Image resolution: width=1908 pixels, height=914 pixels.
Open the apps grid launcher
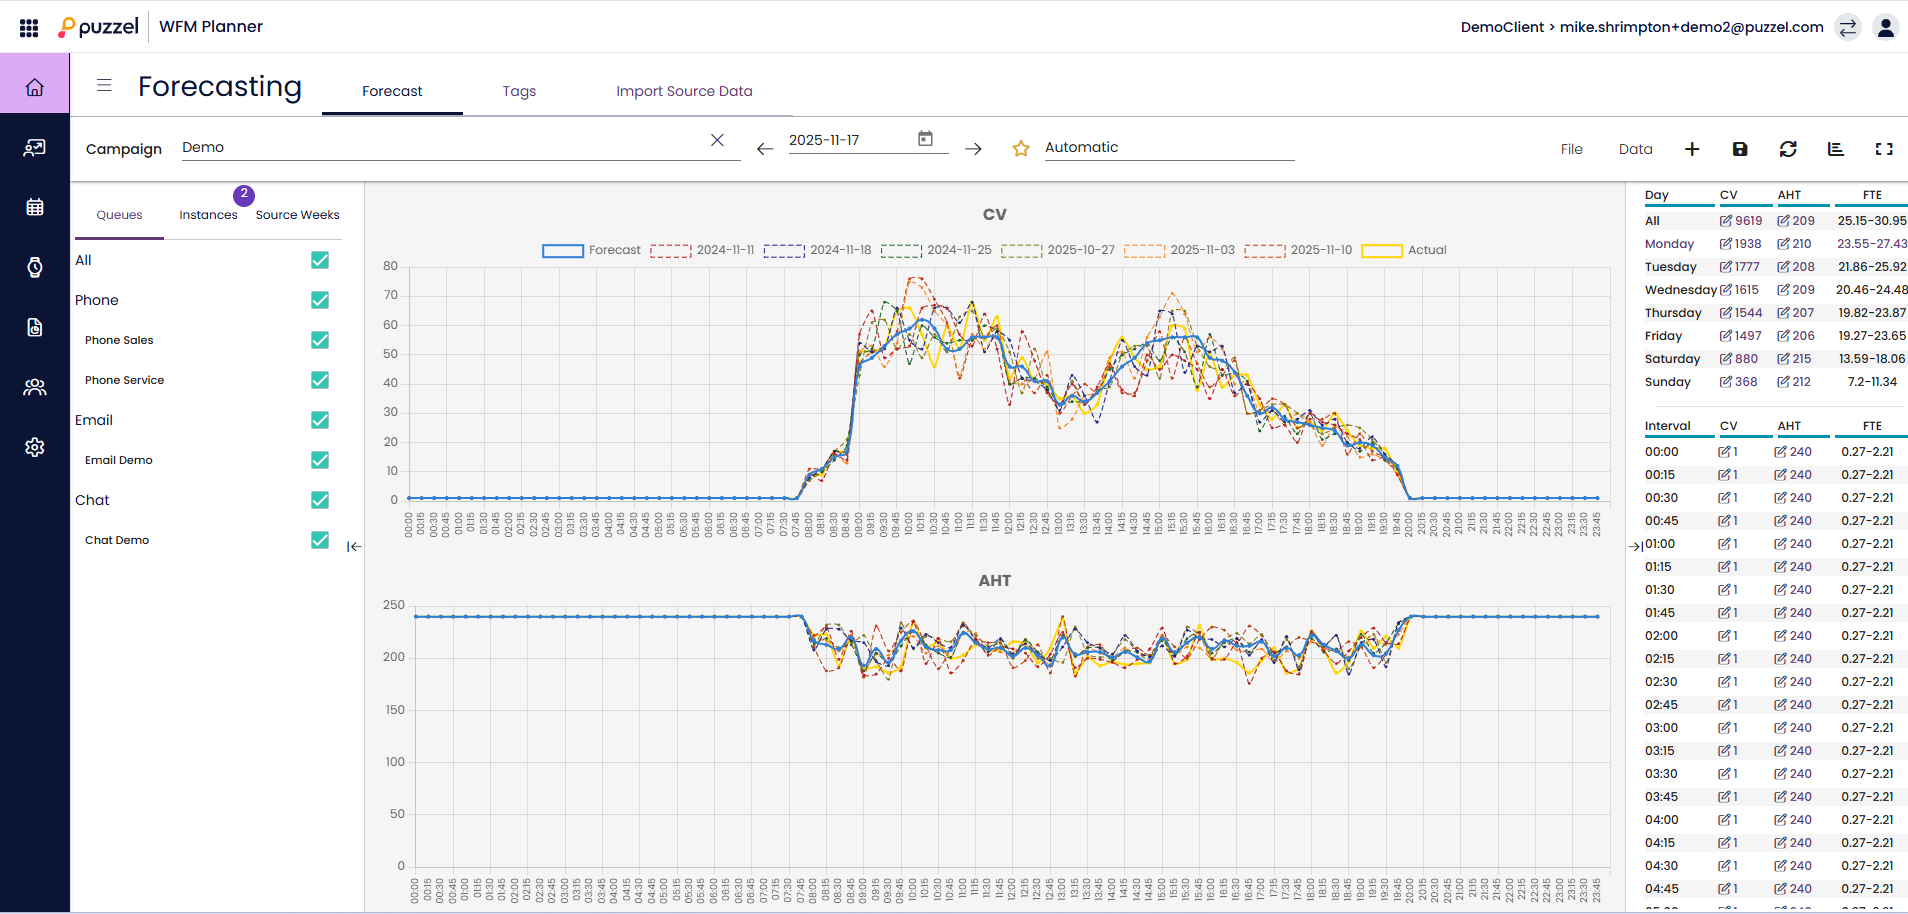(x=29, y=27)
